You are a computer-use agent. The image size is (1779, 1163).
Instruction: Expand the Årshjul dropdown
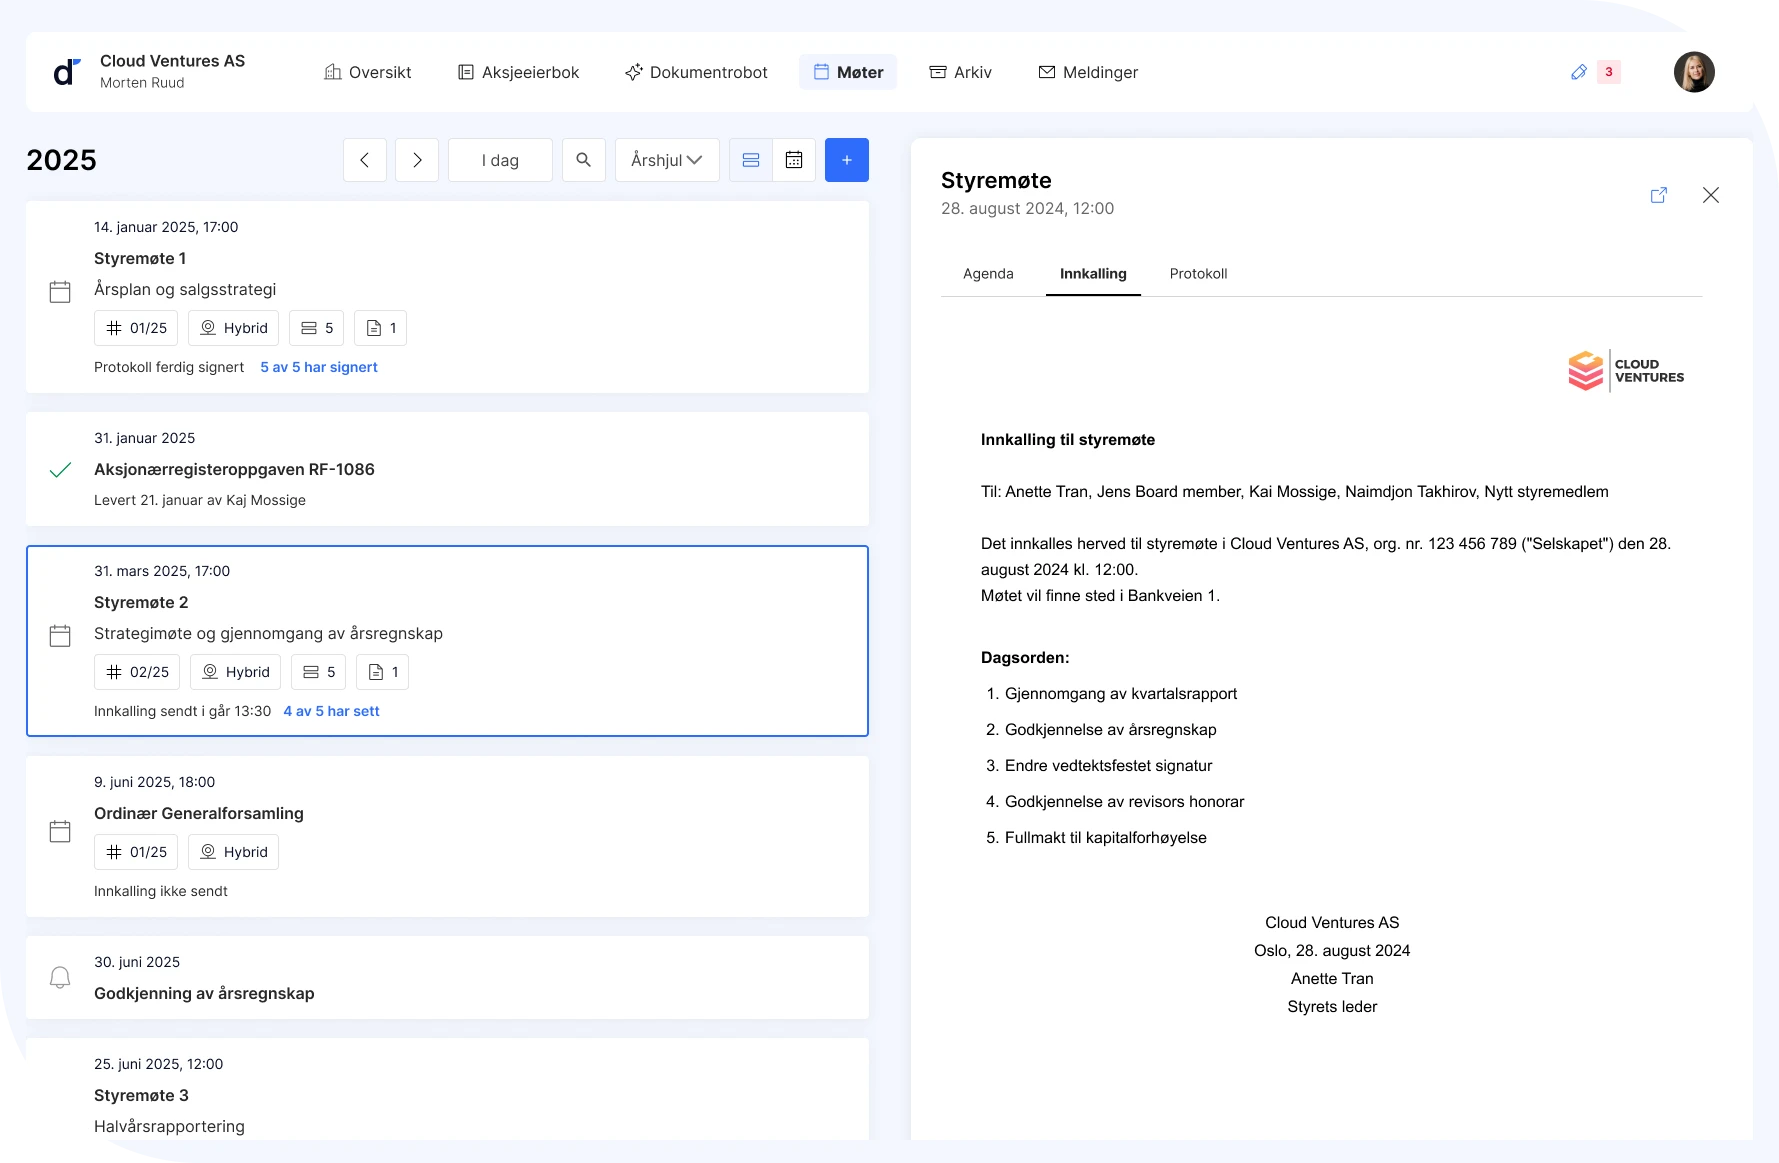pyautogui.click(x=667, y=160)
